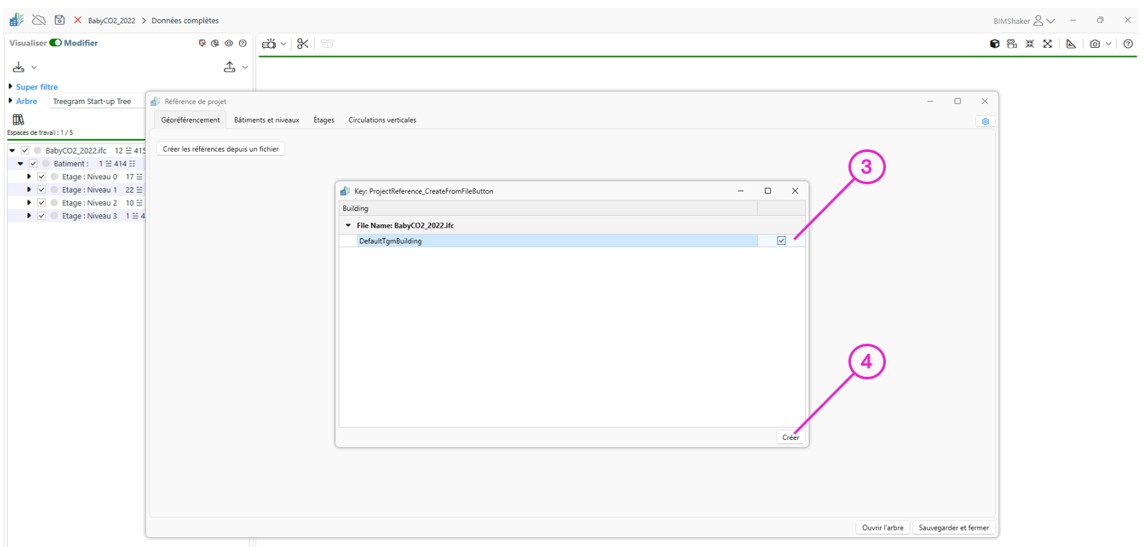
Task: Click the scissors cut tool icon
Action: pyautogui.click(x=302, y=44)
